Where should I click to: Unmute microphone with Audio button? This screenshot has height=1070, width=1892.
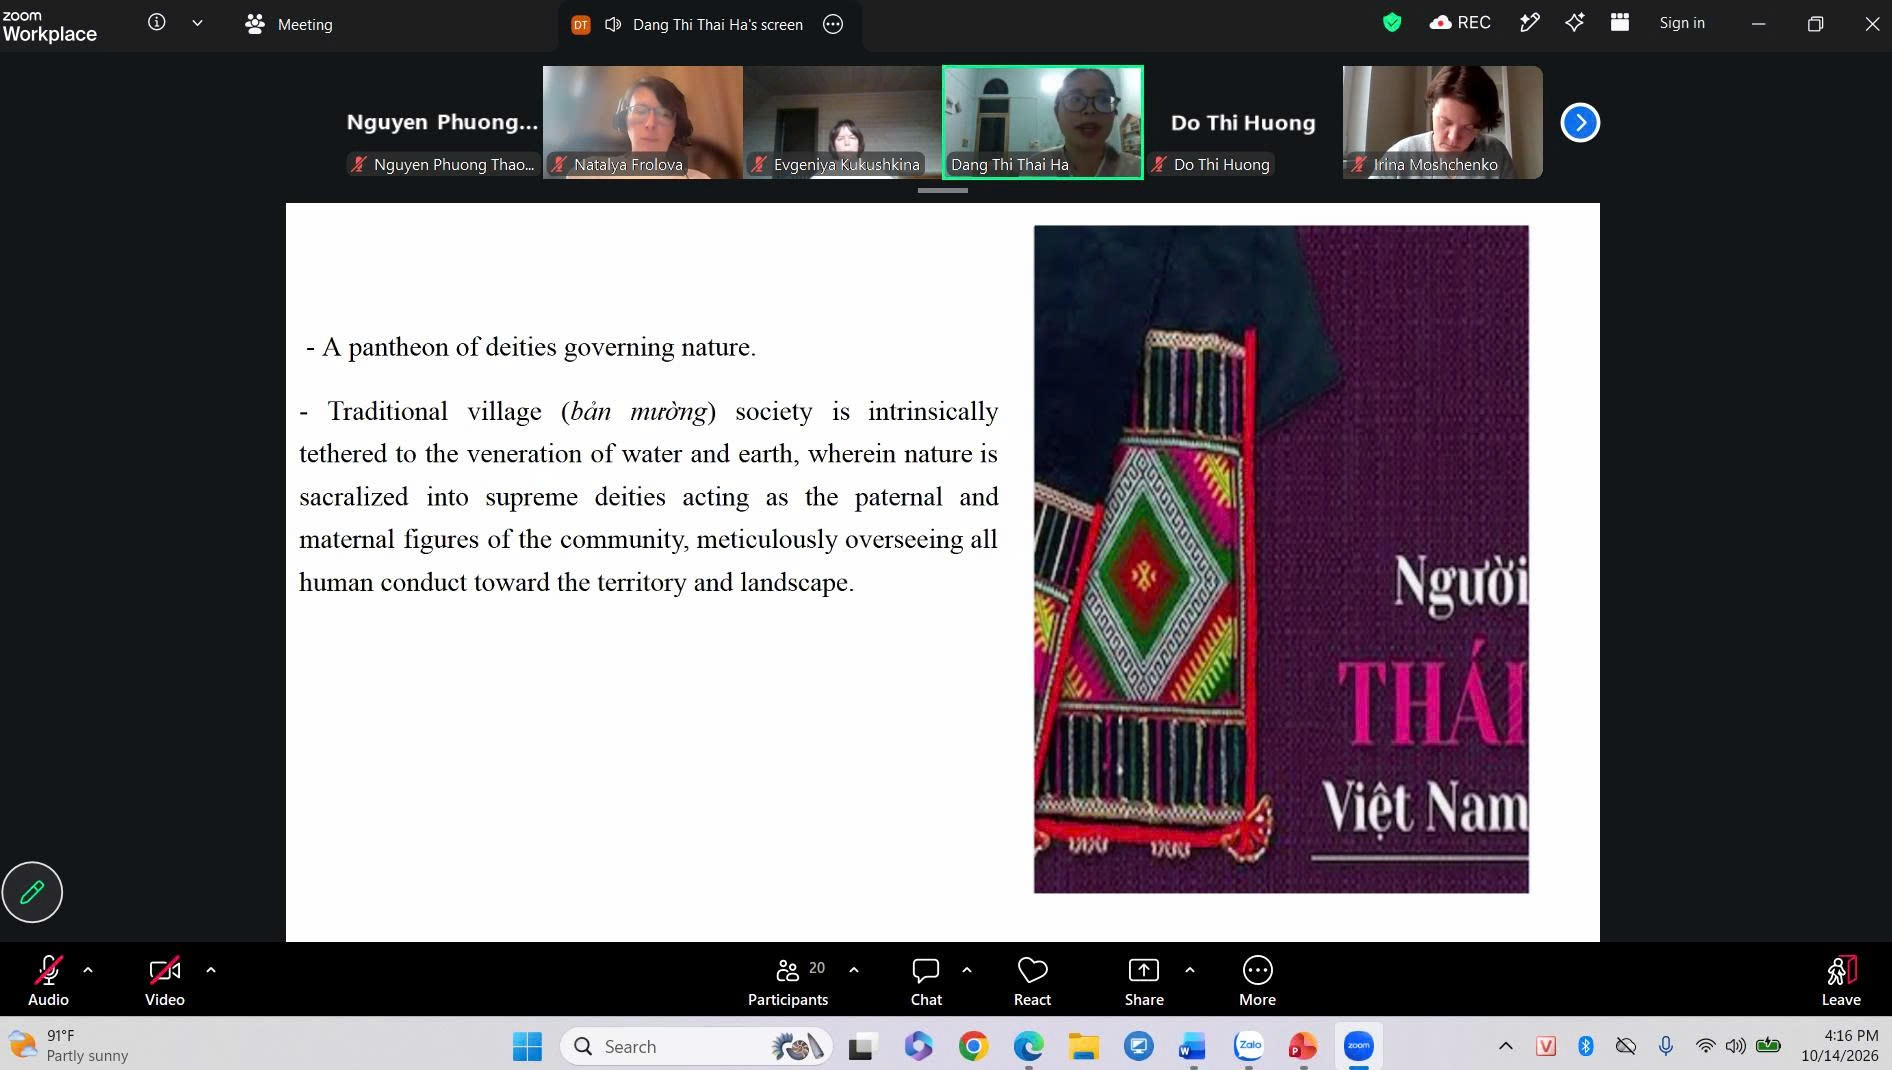(48, 980)
